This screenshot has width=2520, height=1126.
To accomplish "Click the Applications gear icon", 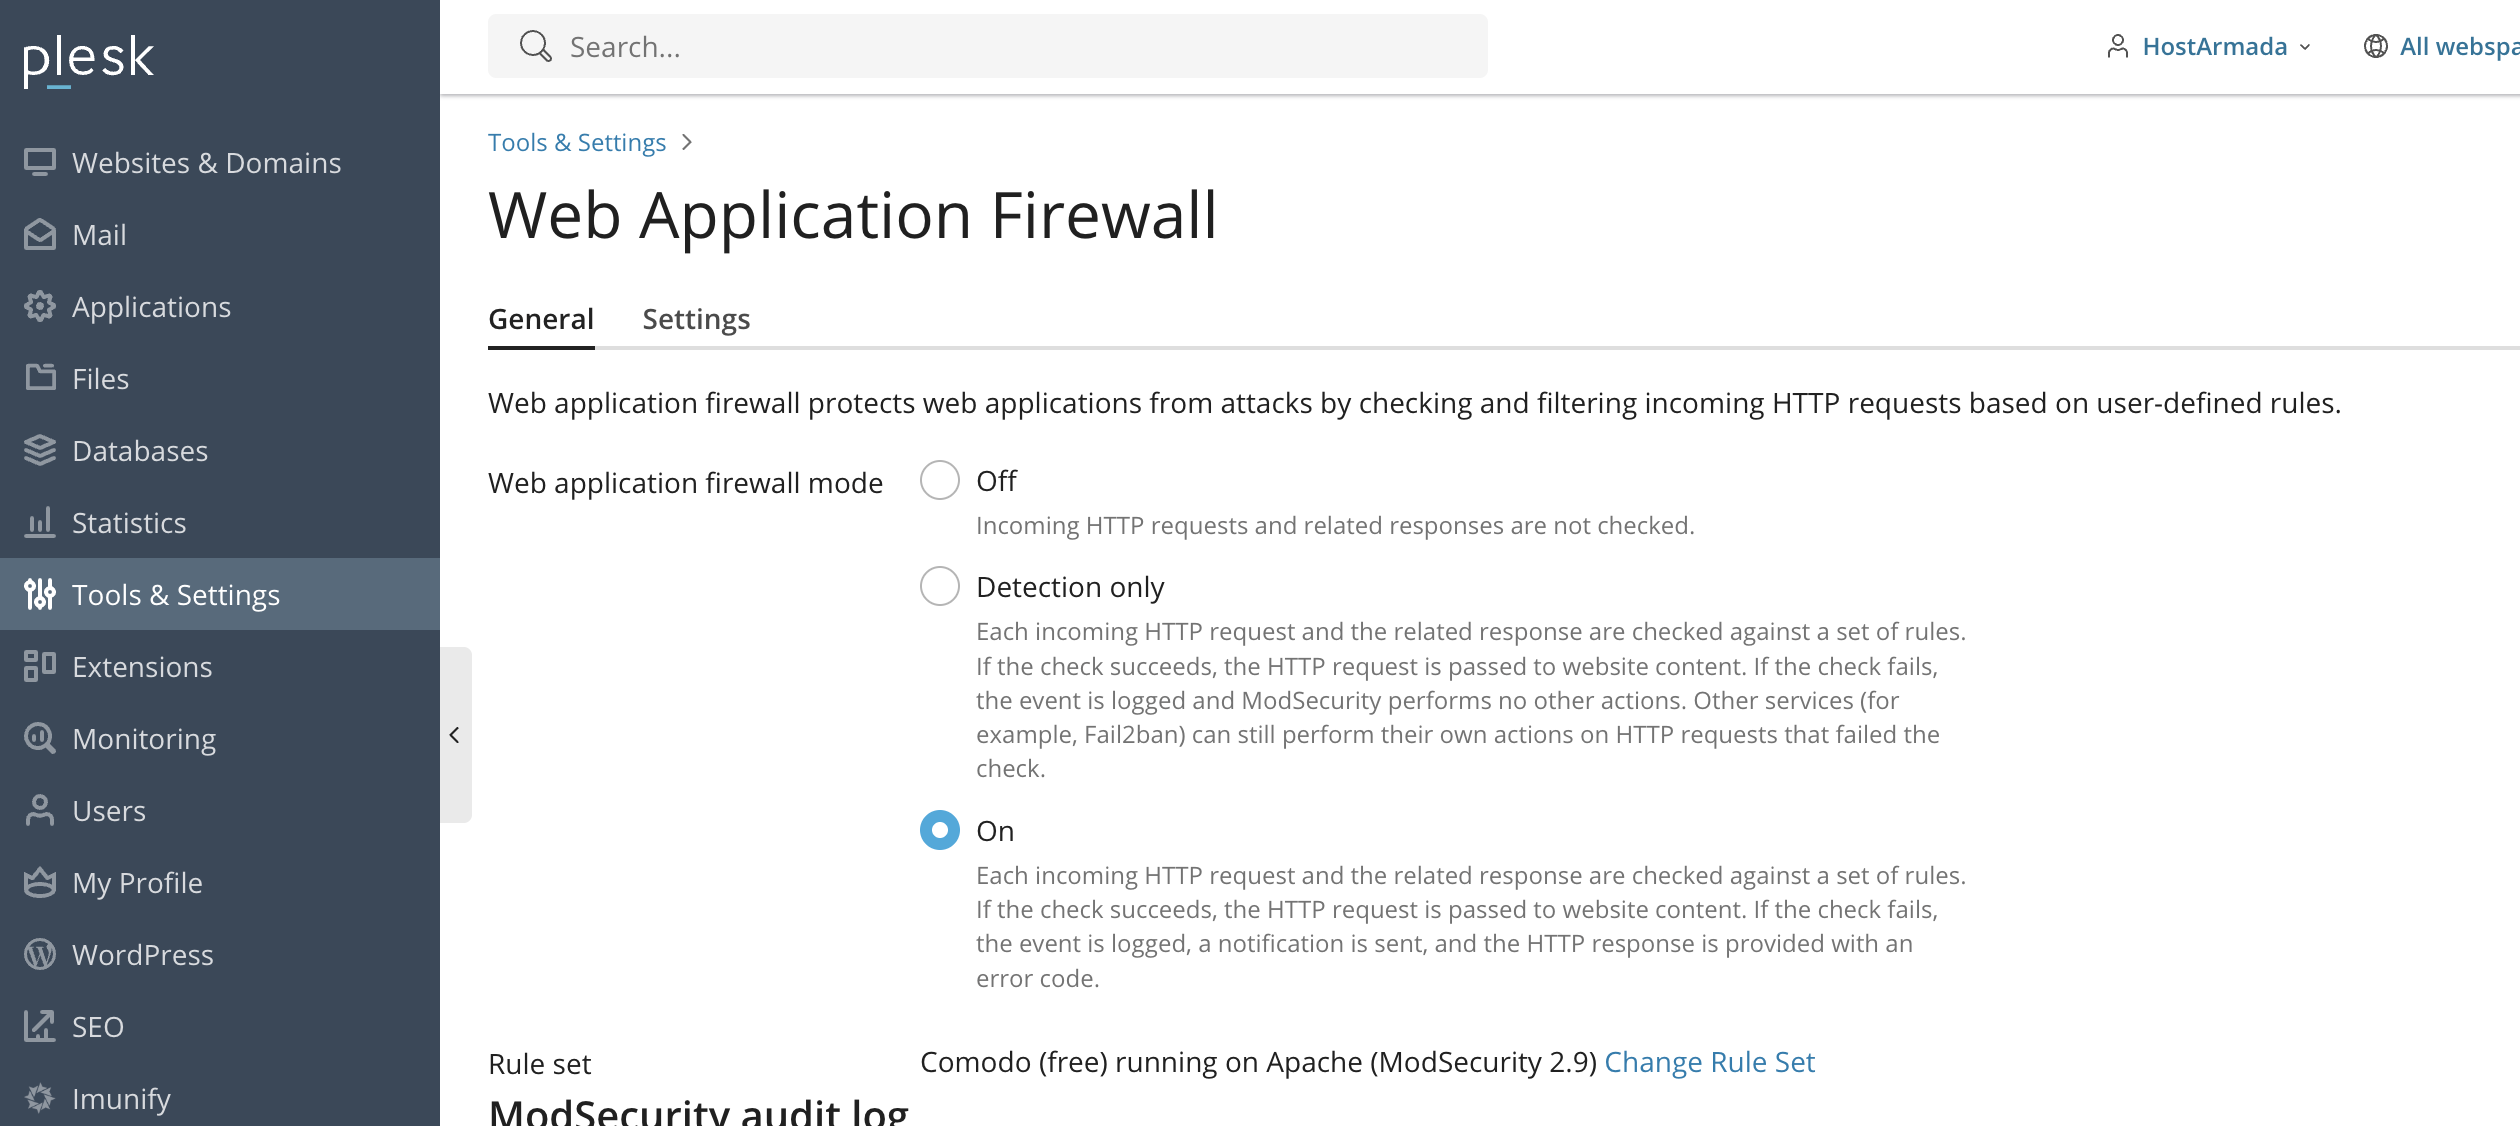I will (40, 306).
